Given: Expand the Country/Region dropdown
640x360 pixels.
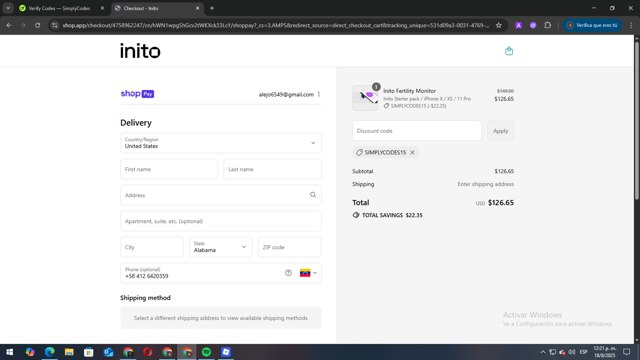Looking at the screenshot, I should (221, 143).
